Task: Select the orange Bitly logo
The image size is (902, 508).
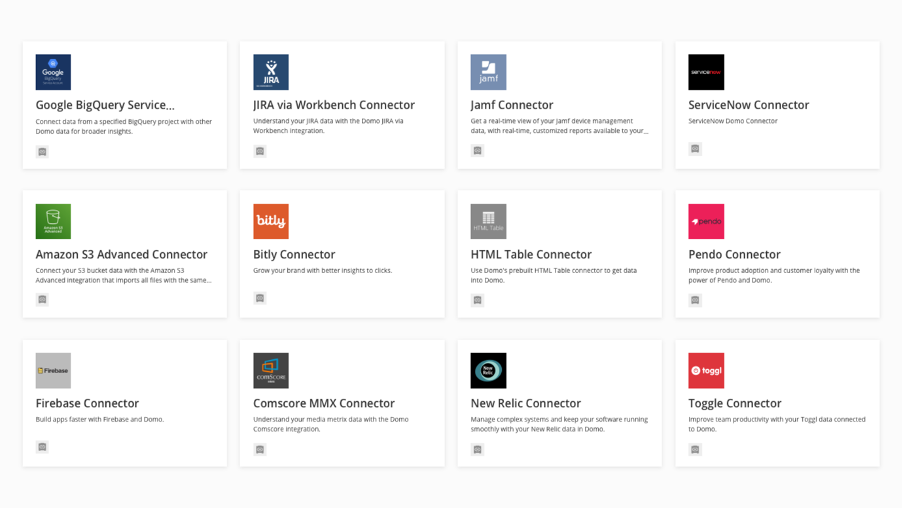Action: click(271, 221)
